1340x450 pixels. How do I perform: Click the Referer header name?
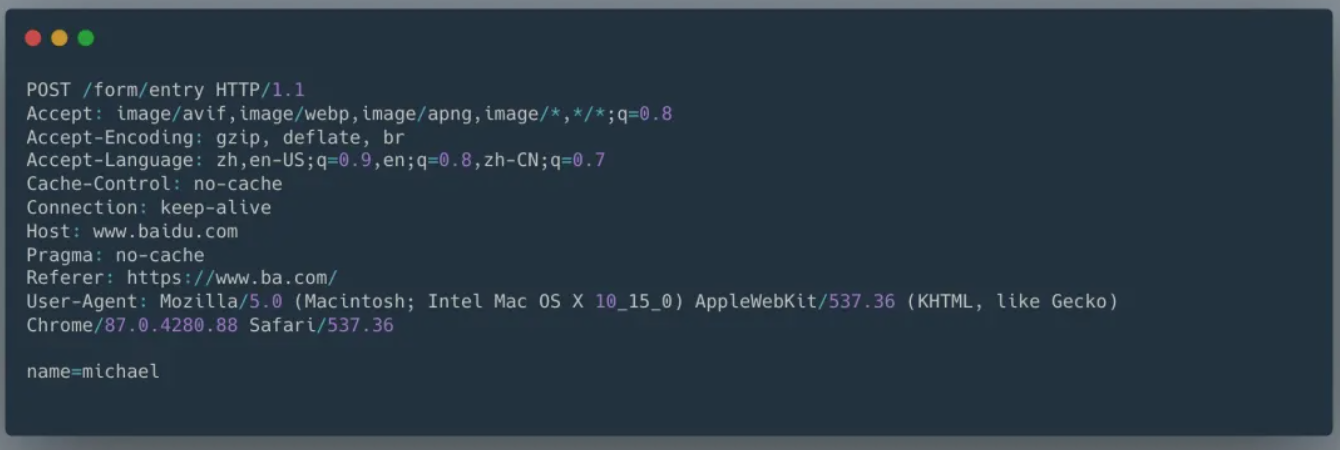pos(65,278)
